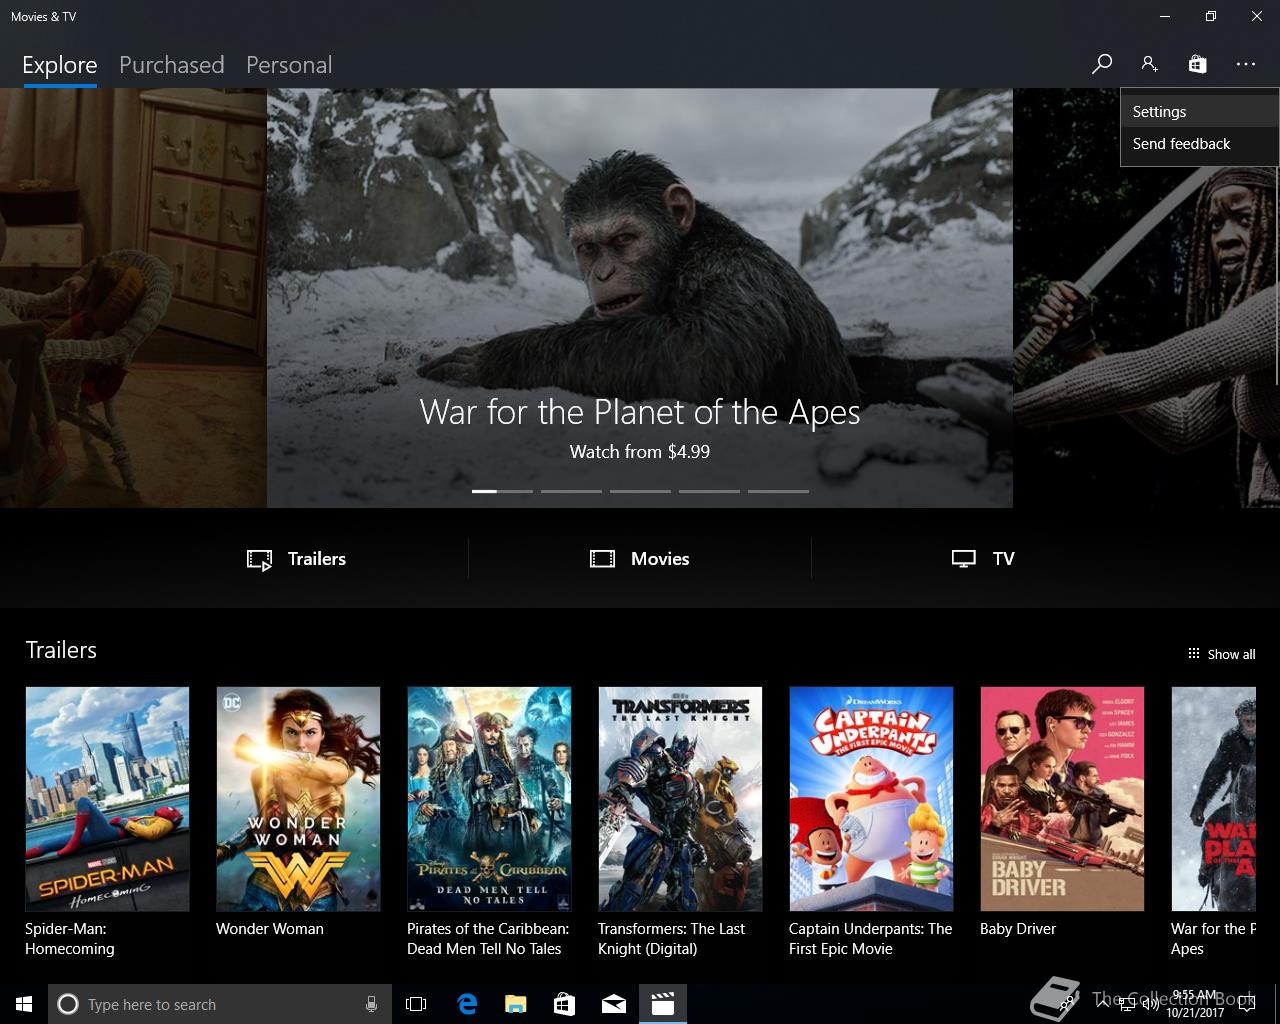This screenshot has width=1280, height=1024.
Task: Open Pirates of the Caribbean poster
Action: 489,799
